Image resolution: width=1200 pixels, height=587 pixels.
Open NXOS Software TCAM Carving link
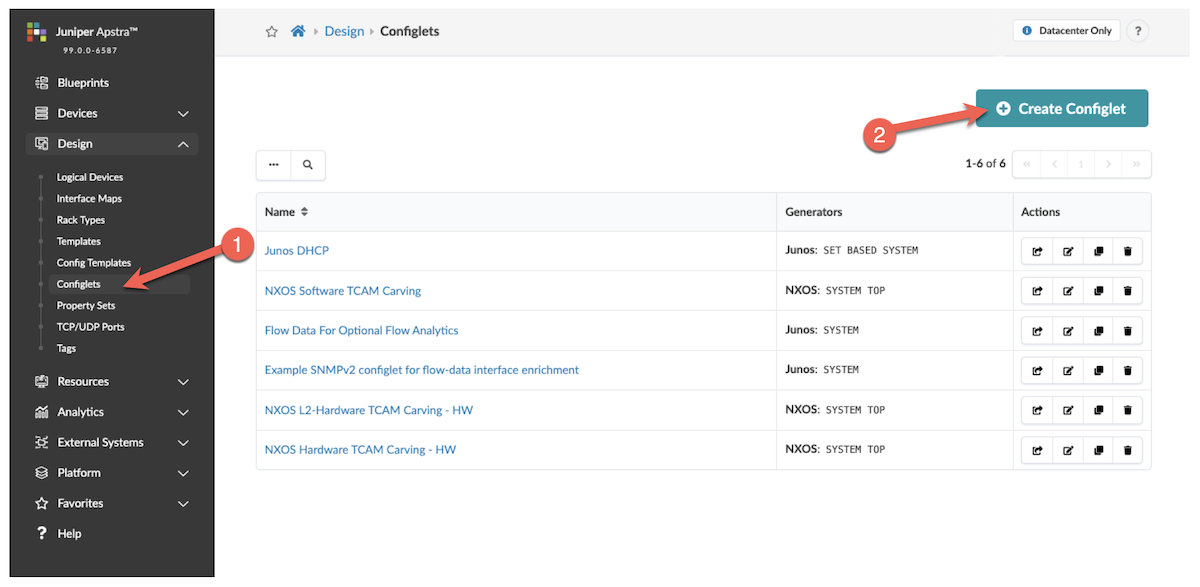(x=343, y=291)
